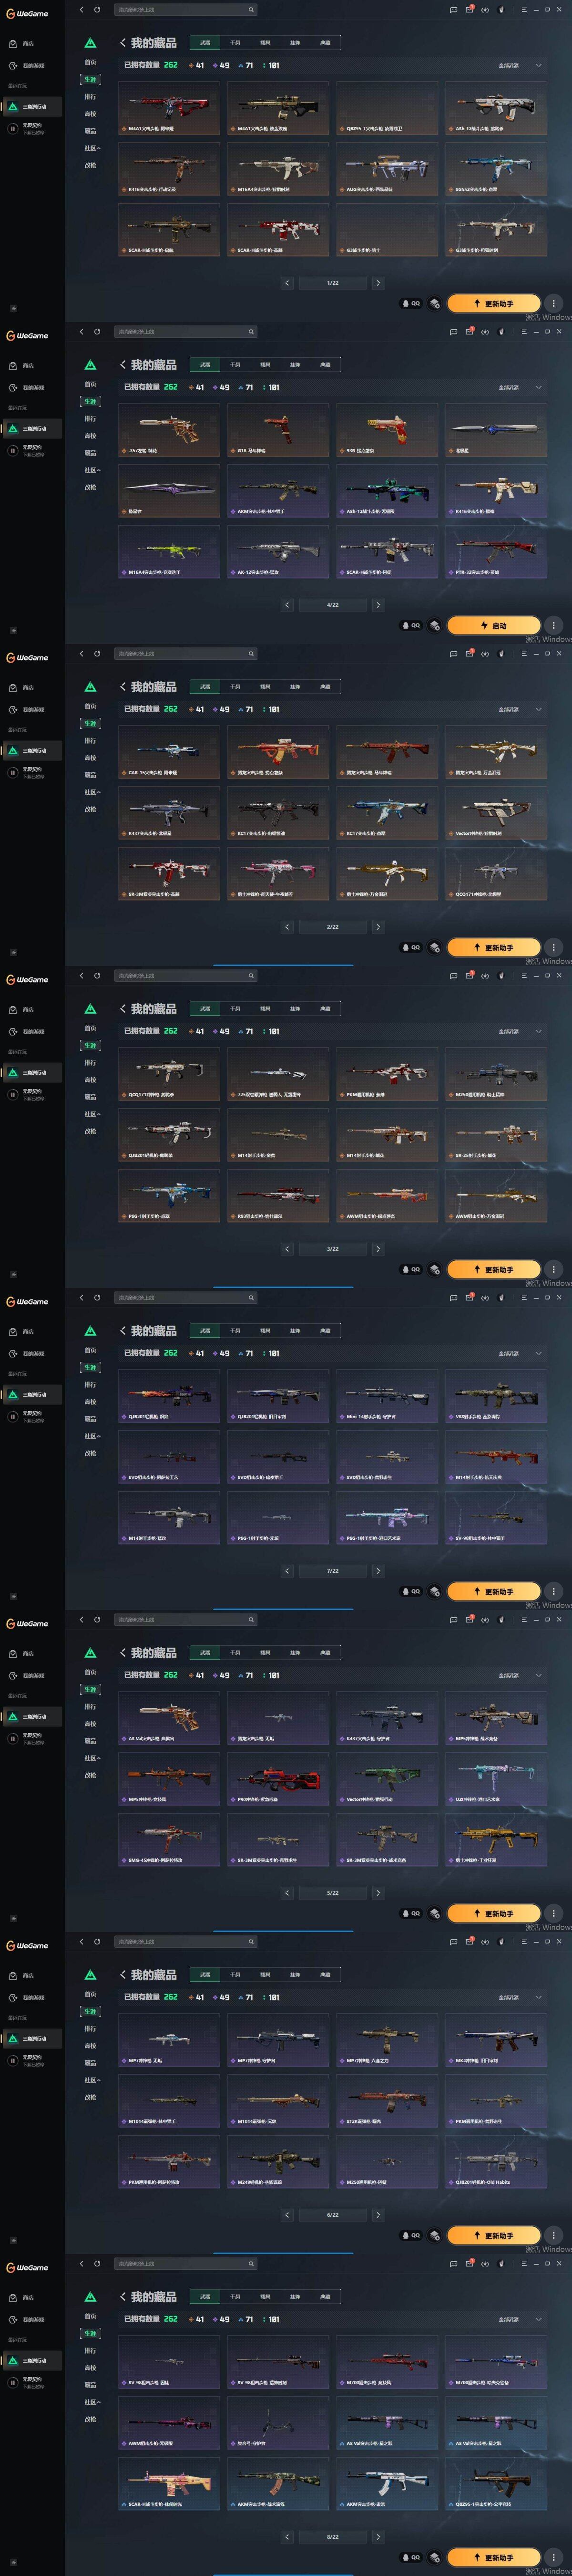
Task: Open the three-dot more menu beside 启动 in the 4/22 window
Action: (x=553, y=625)
